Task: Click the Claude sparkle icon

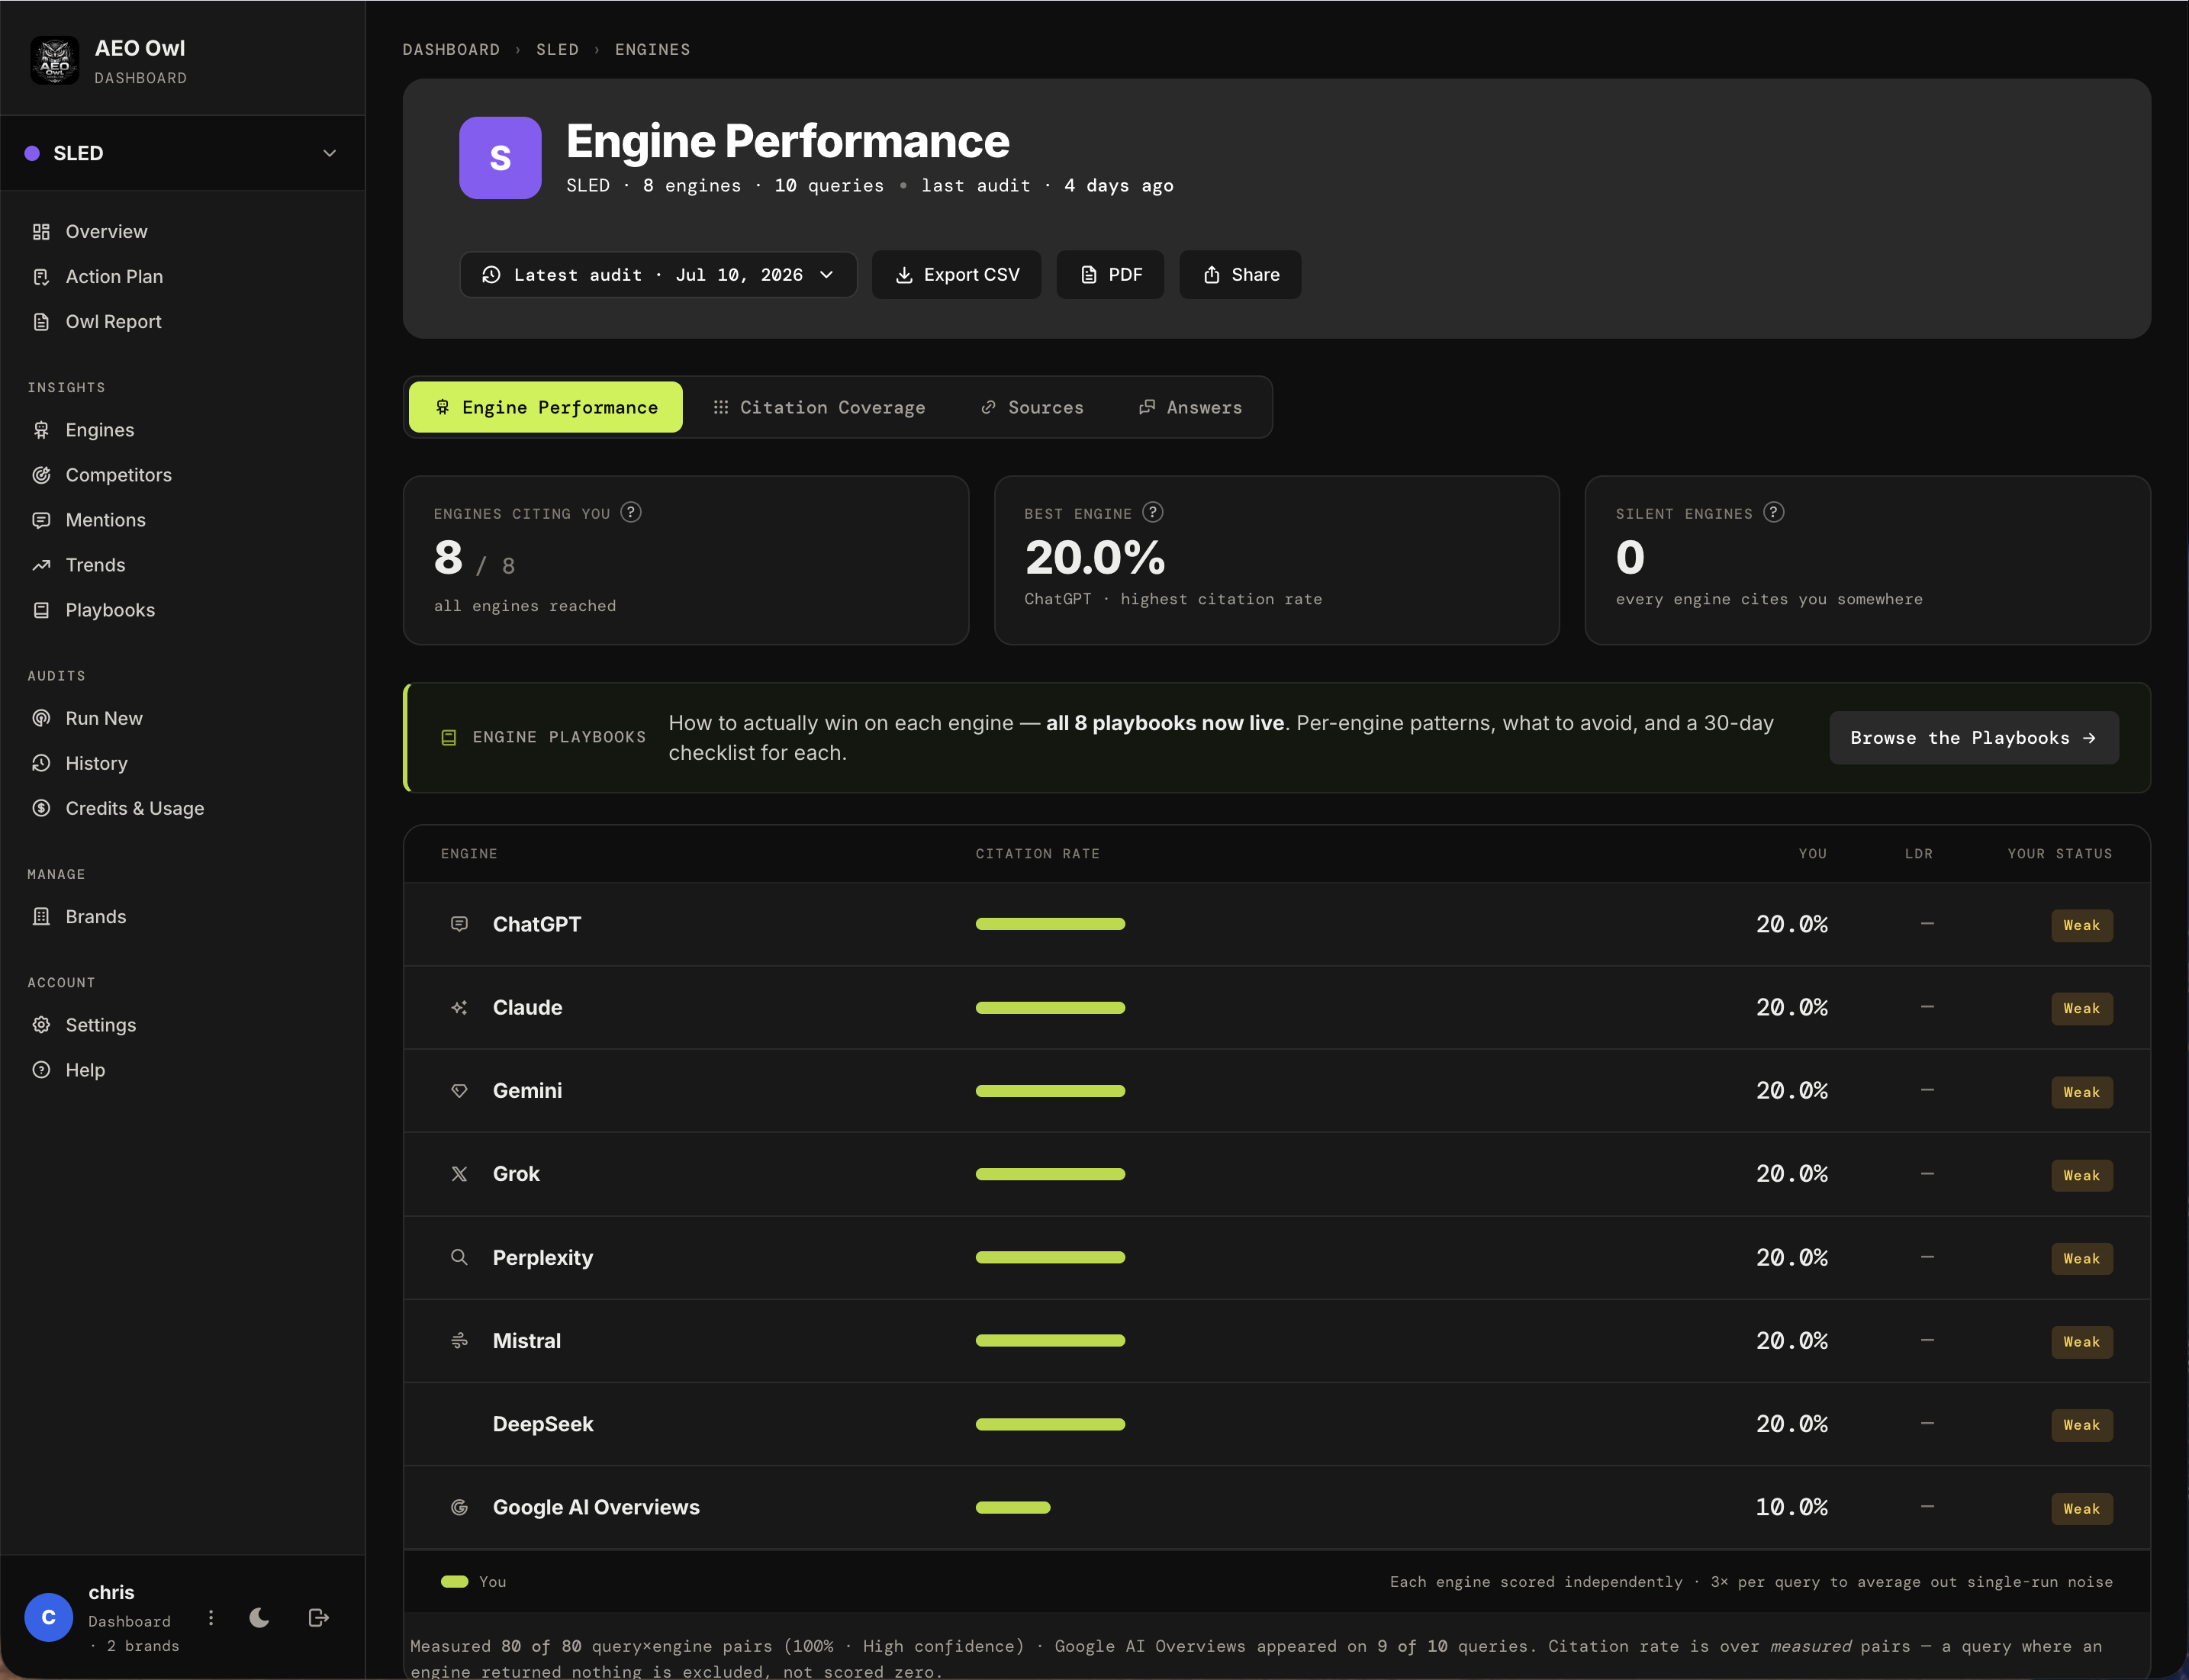Action: click(x=459, y=1007)
